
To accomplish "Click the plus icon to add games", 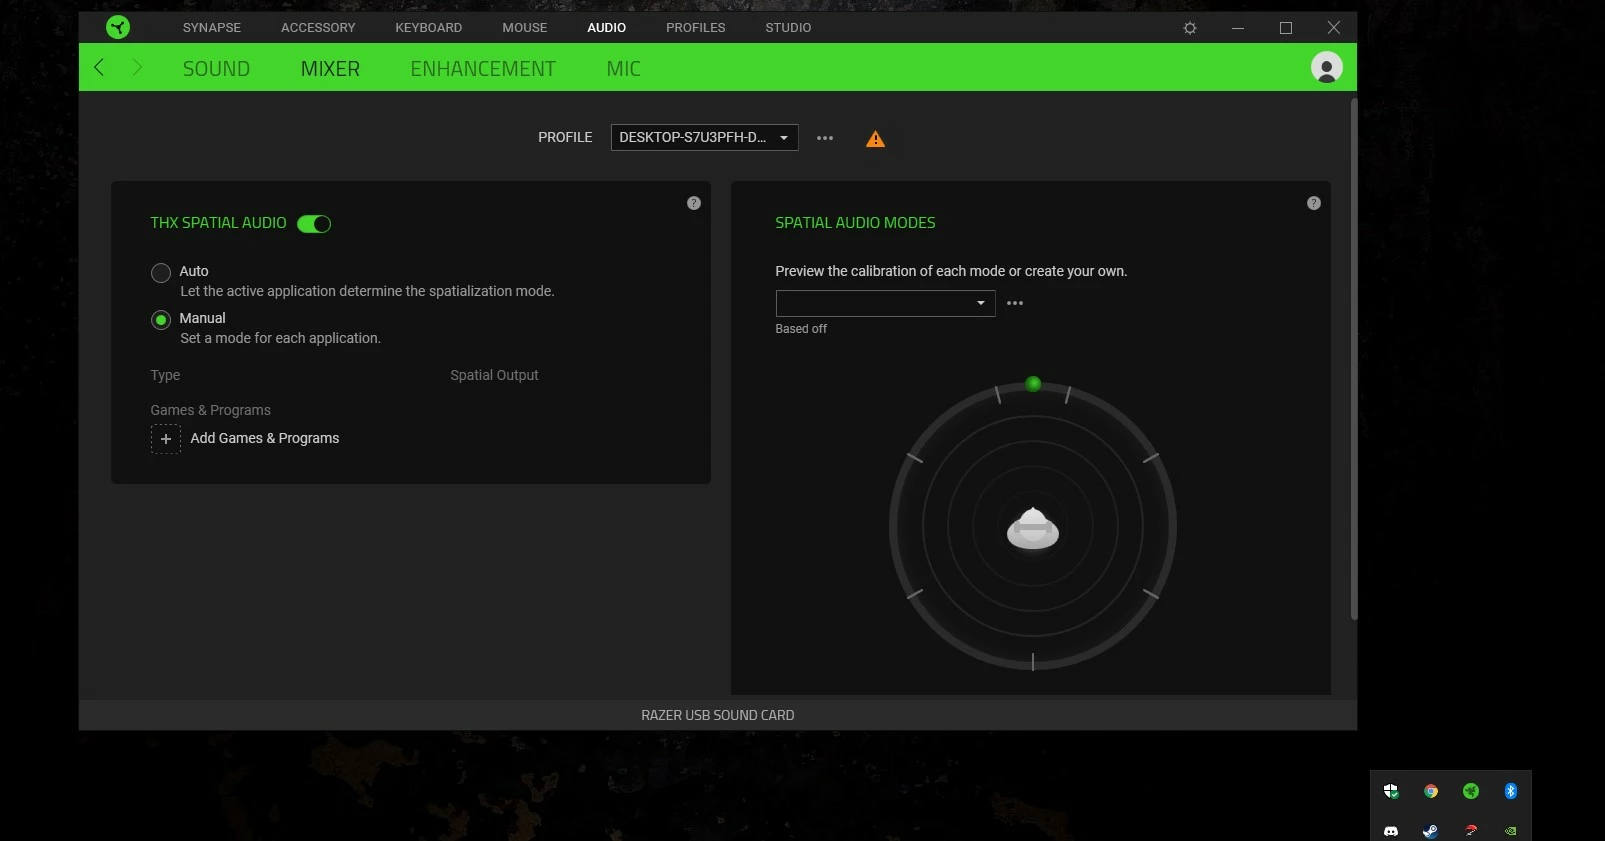I will [x=166, y=439].
